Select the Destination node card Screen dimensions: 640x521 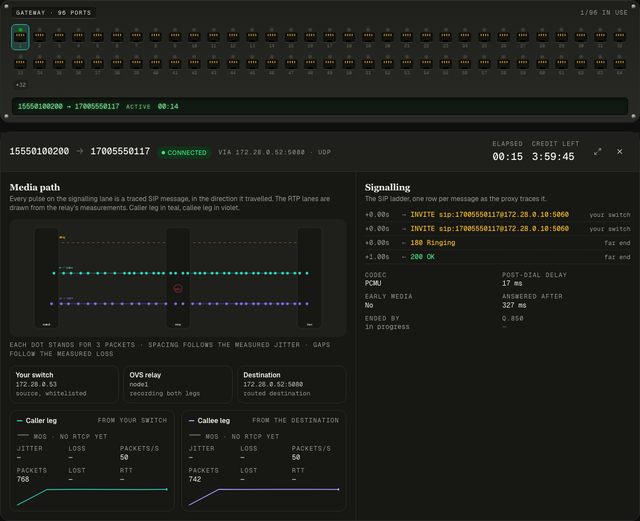292,384
